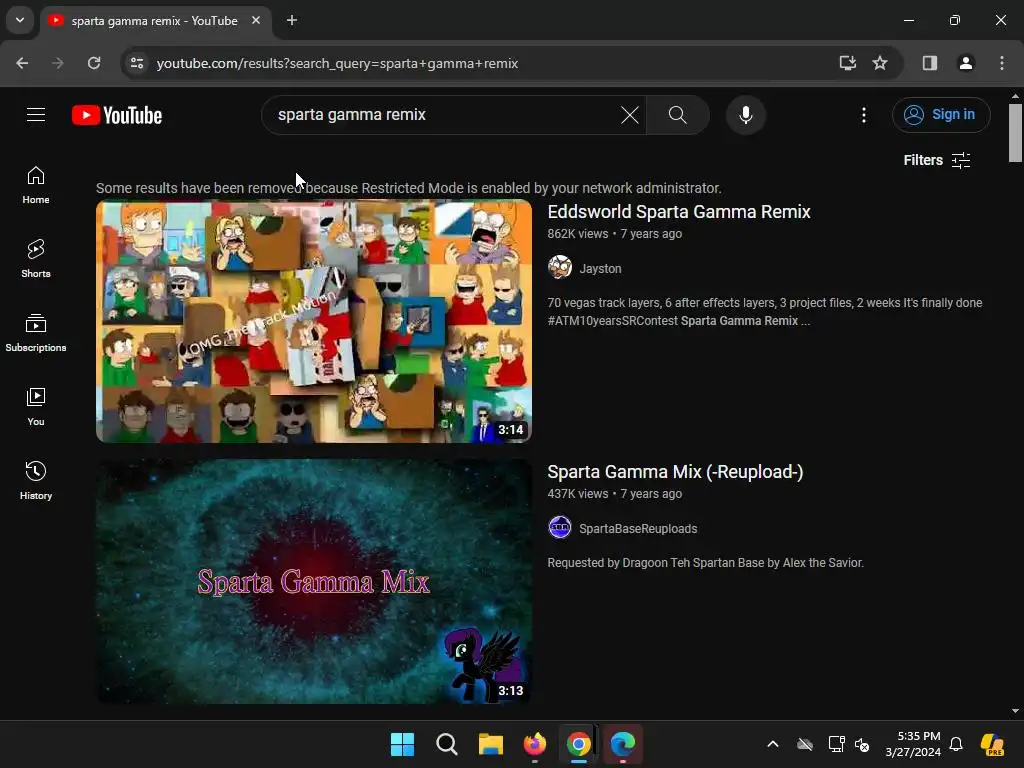This screenshot has height=768, width=1024.
Task: Play the Sparta Gamma Mix thumbnail
Action: pos(313,581)
